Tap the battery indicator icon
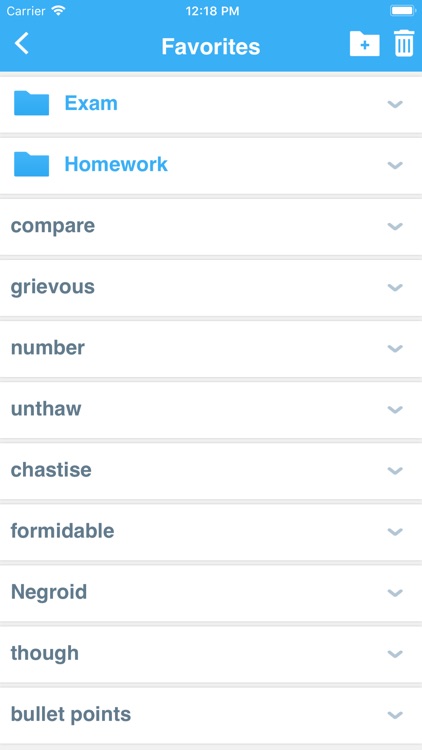422x750 pixels. [403, 11]
